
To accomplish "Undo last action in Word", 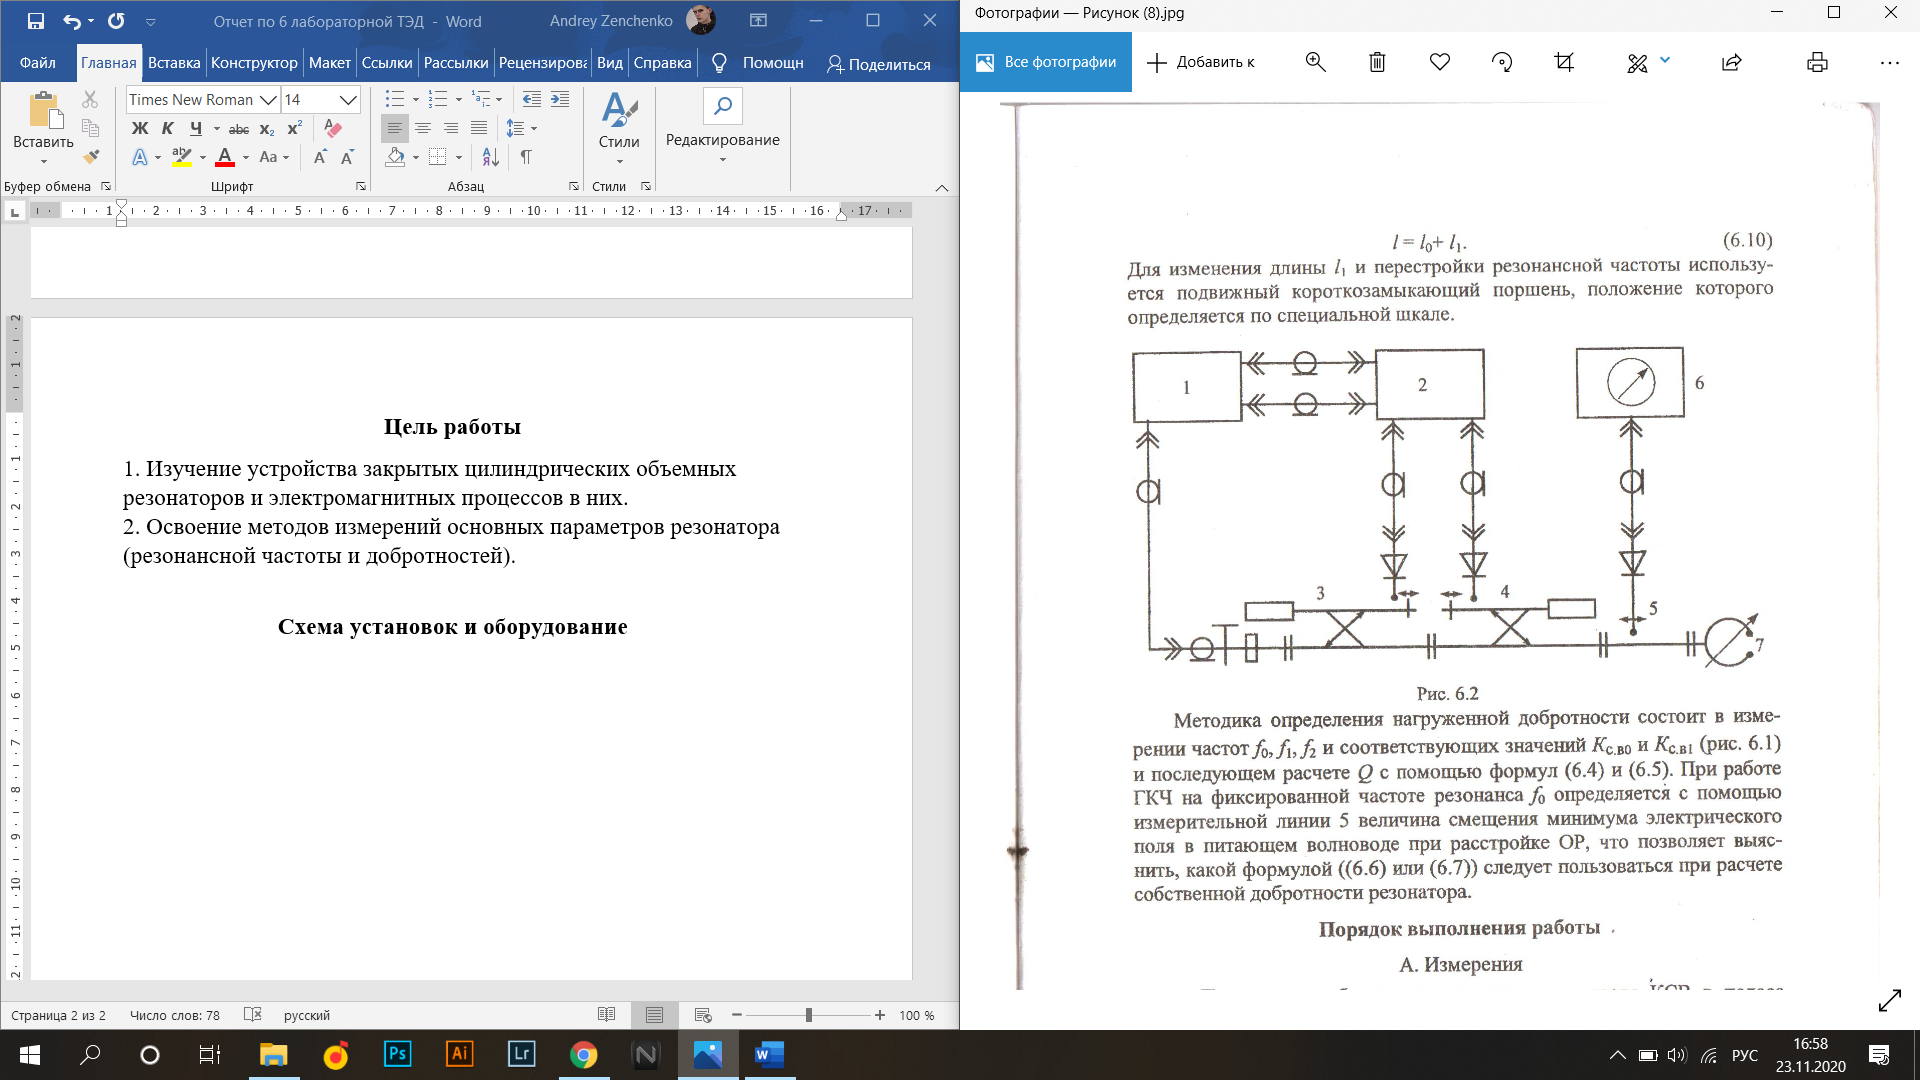I will click(x=72, y=21).
